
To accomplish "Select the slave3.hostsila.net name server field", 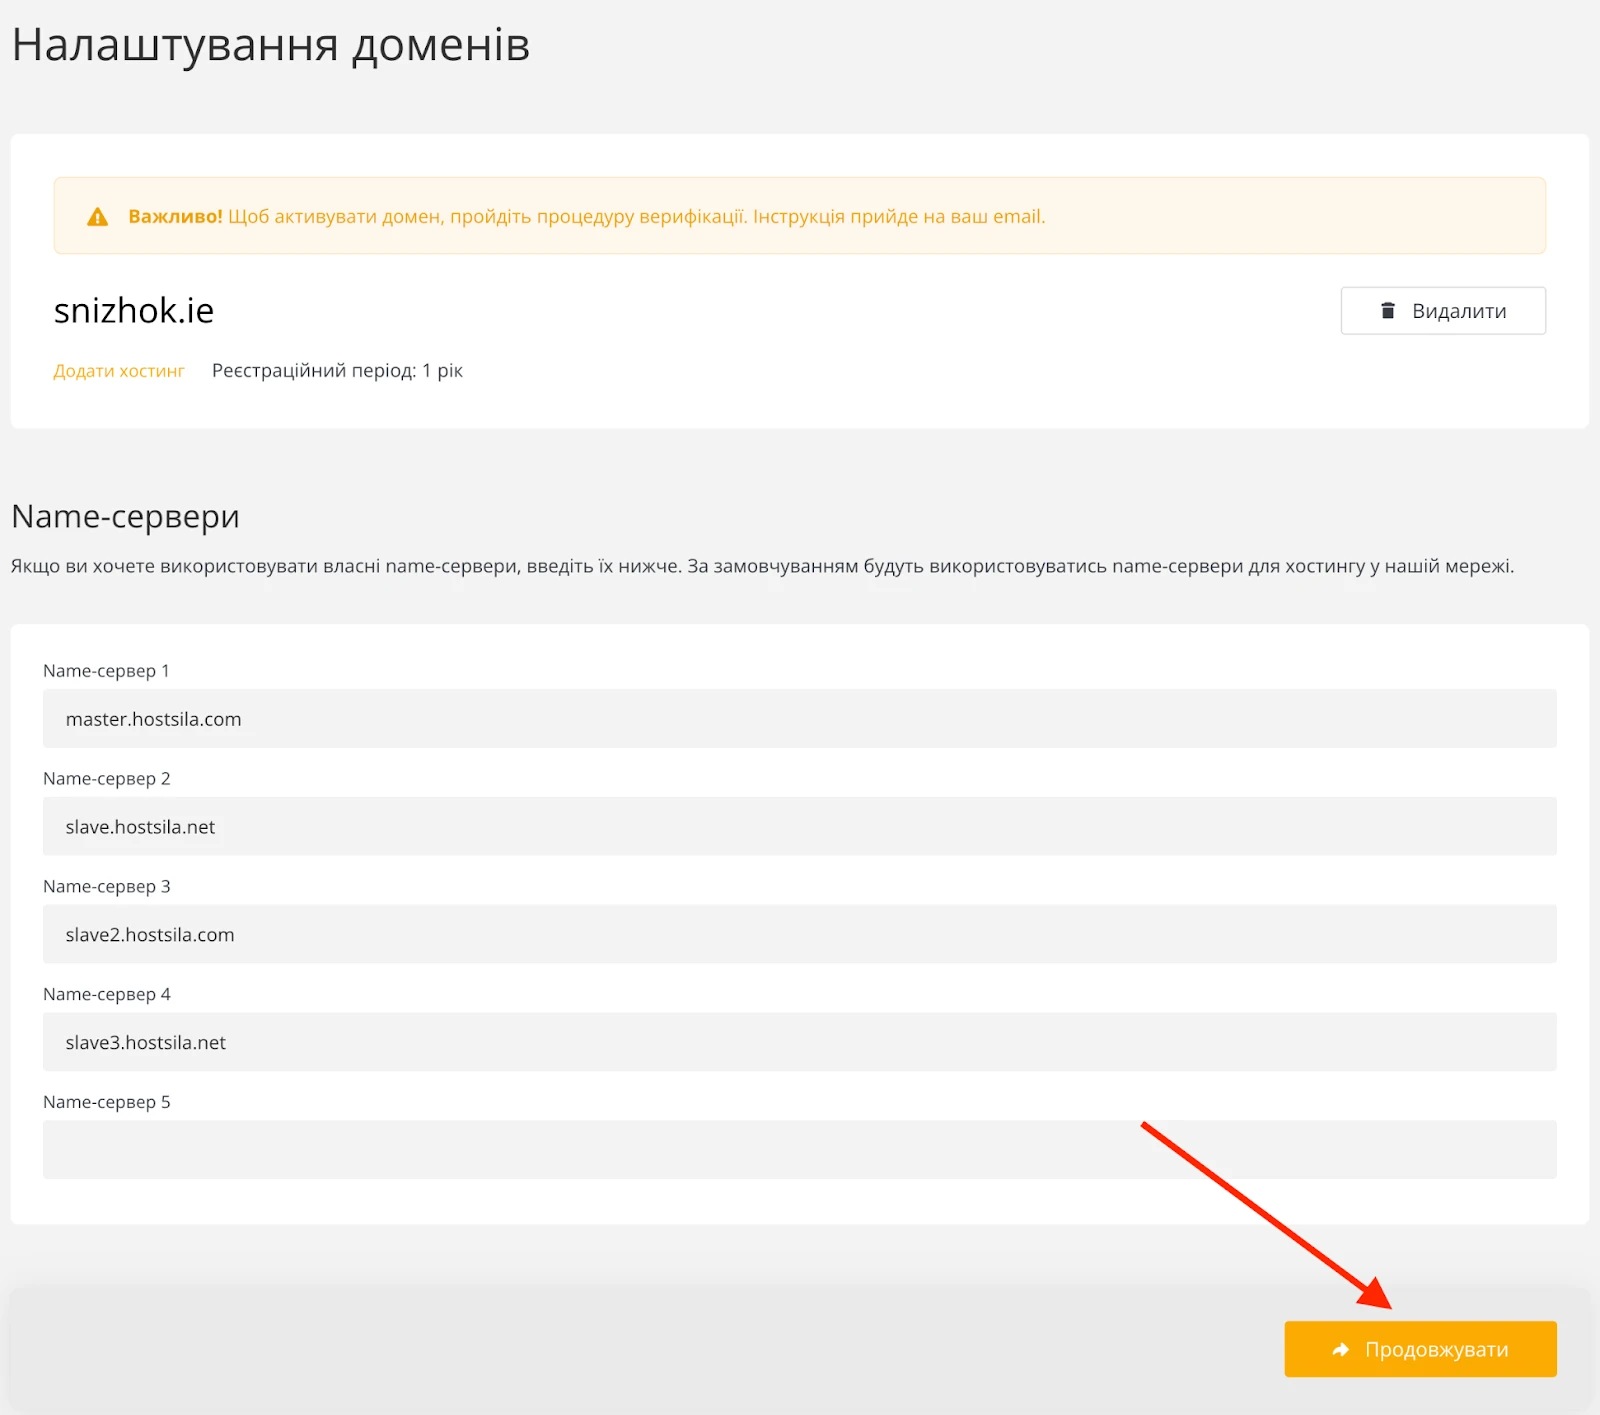I will [800, 1042].
